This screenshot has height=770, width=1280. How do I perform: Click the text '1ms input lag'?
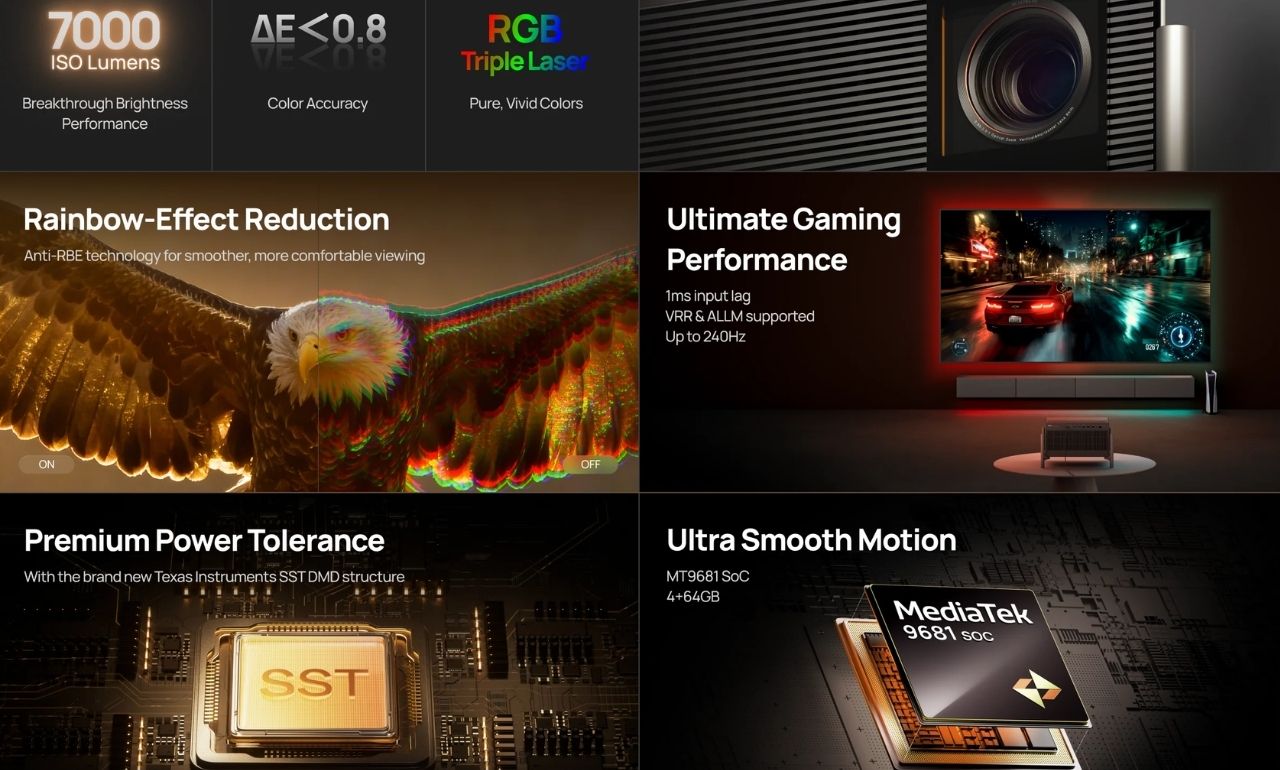pyautogui.click(x=708, y=296)
